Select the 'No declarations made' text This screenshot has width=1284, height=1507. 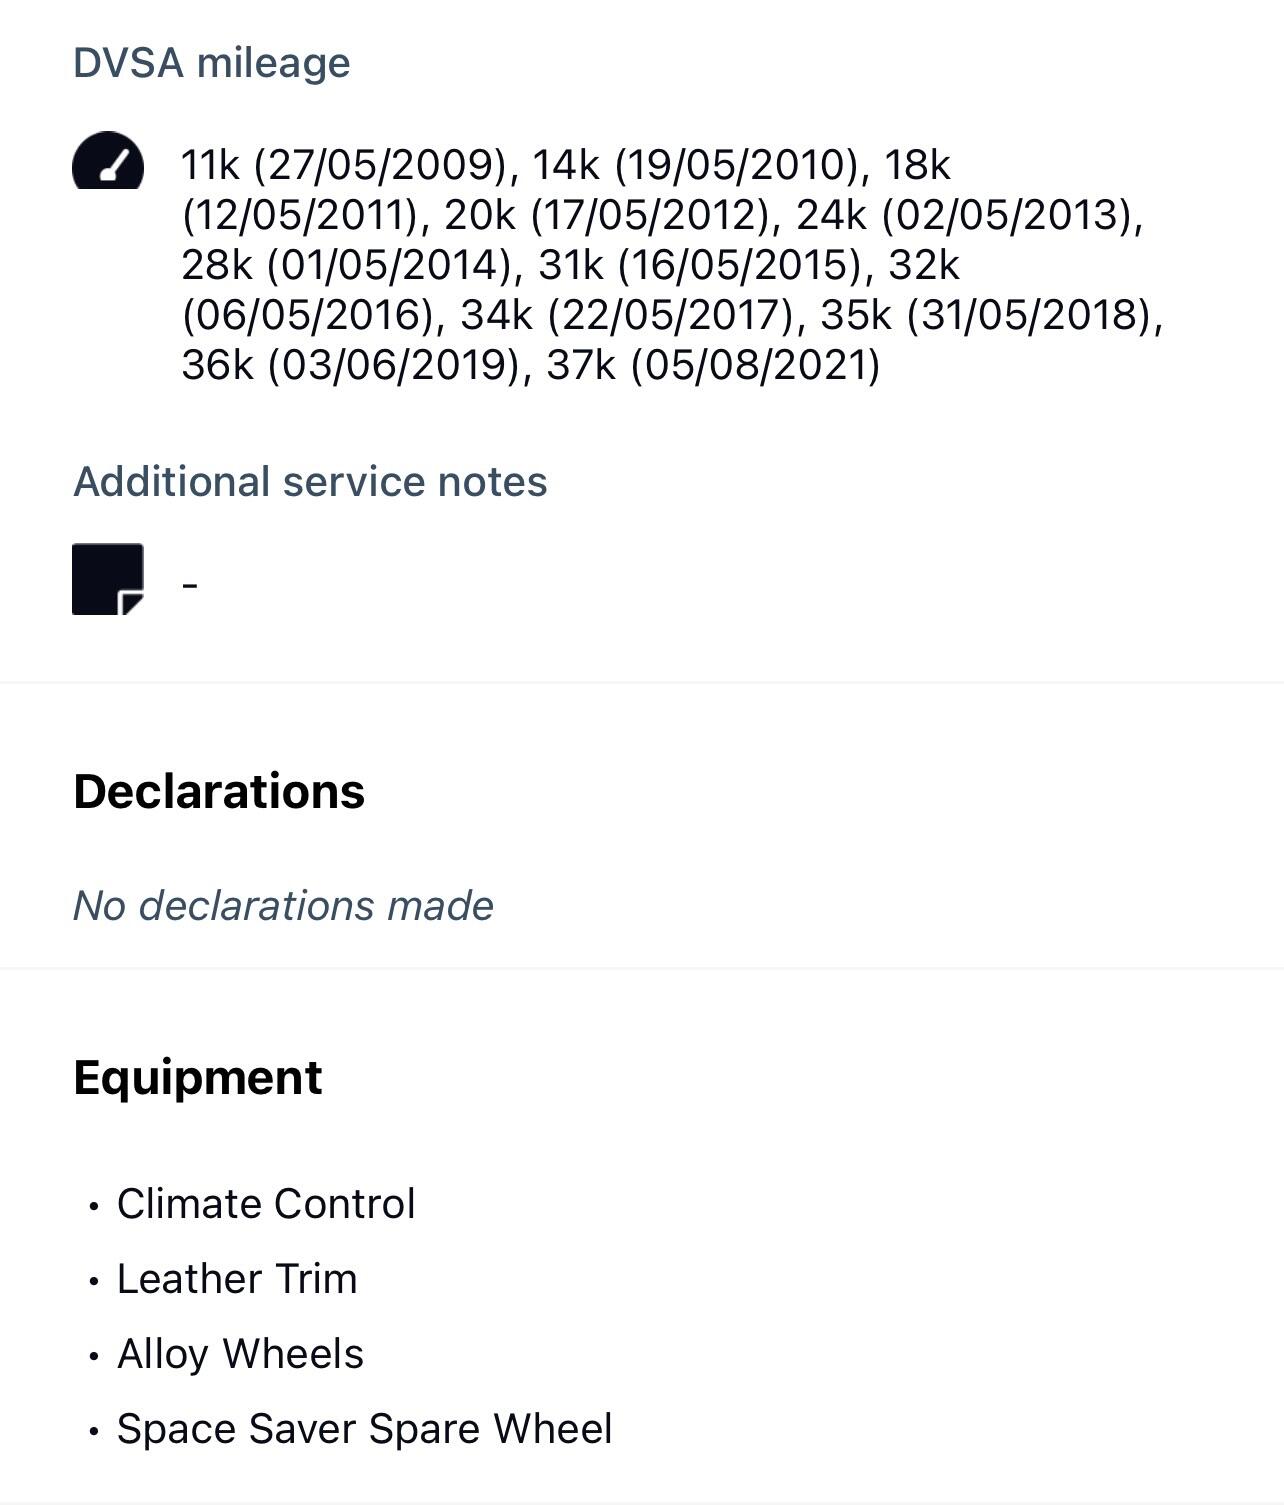[283, 906]
